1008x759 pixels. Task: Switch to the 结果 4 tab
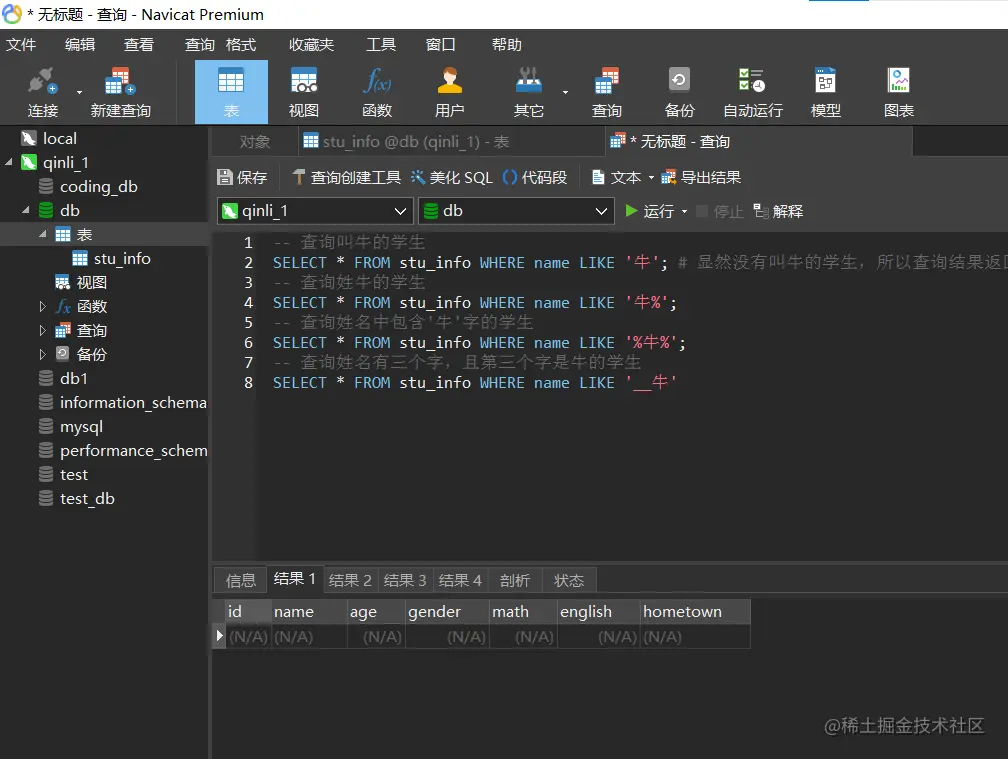coord(460,580)
